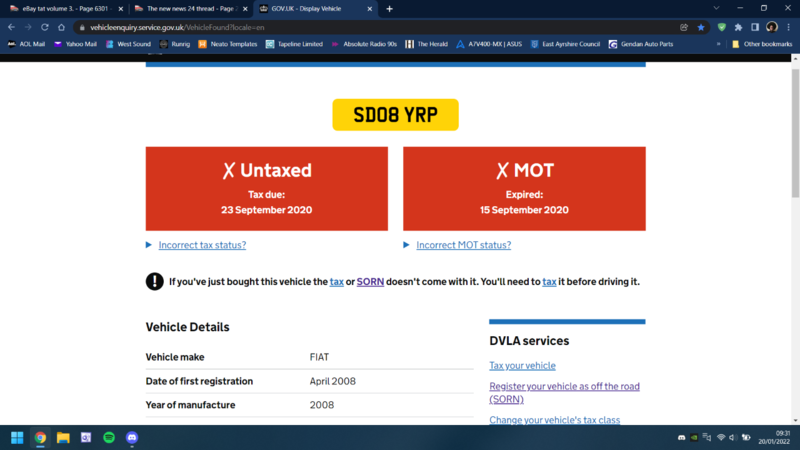Open the 'East Ayrshire Council' bookmark
The height and width of the screenshot is (450, 800).
click(565, 44)
